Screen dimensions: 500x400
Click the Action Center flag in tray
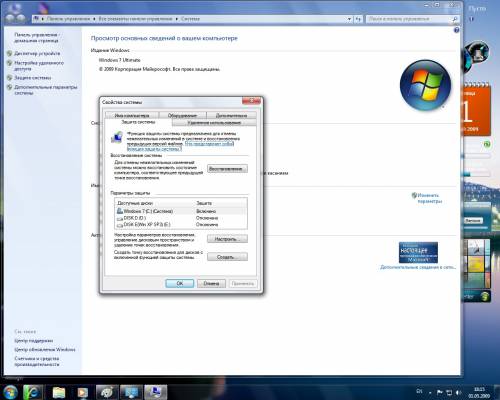coord(440,392)
